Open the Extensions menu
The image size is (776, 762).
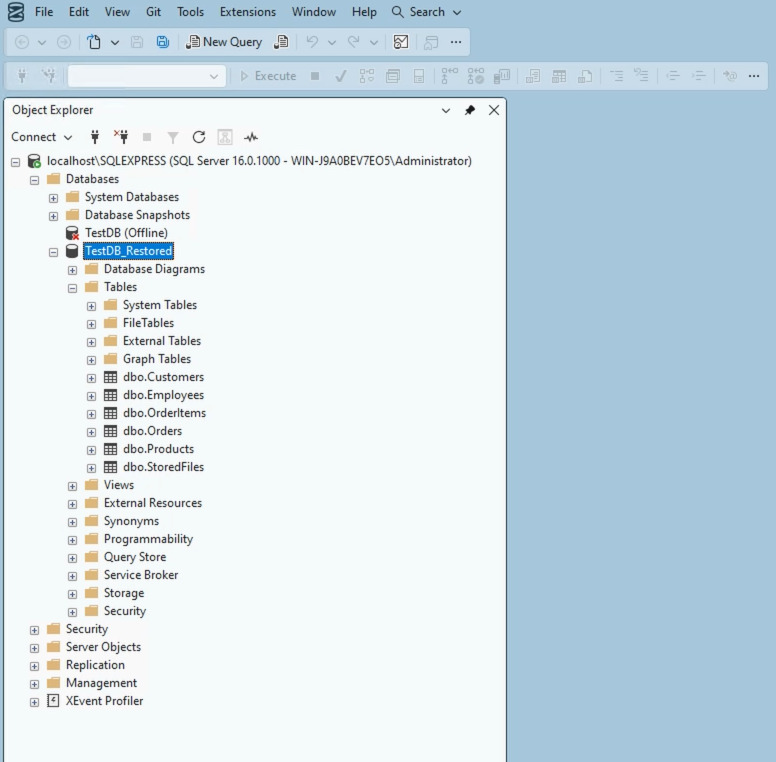coord(248,12)
